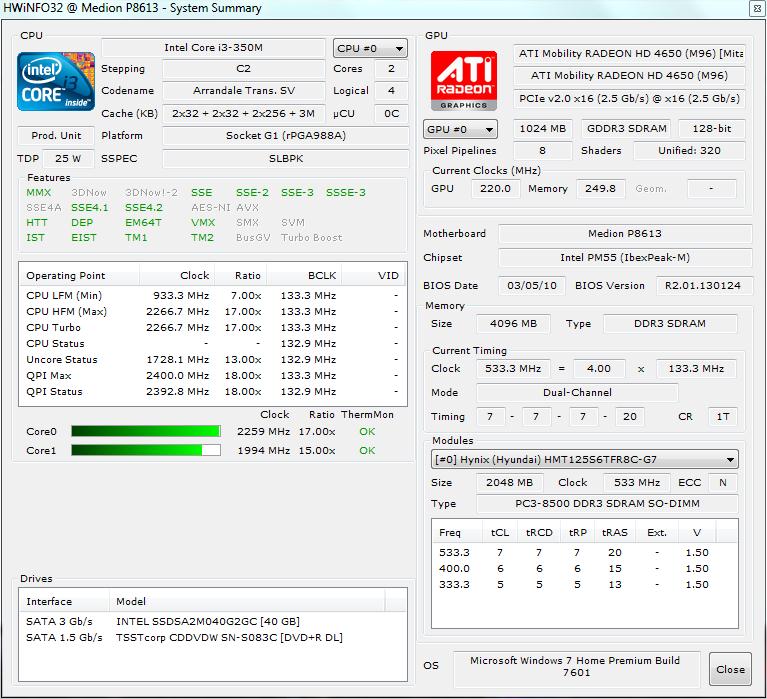Click the VID column header
The image size is (767, 699).
pyautogui.click(x=373, y=275)
